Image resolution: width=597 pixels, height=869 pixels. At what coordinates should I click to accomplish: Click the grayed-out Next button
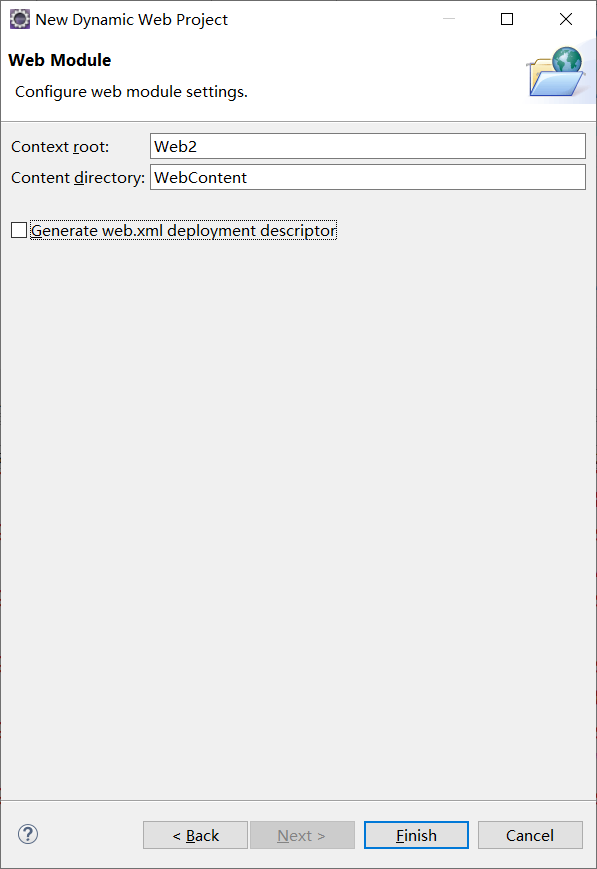302,835
